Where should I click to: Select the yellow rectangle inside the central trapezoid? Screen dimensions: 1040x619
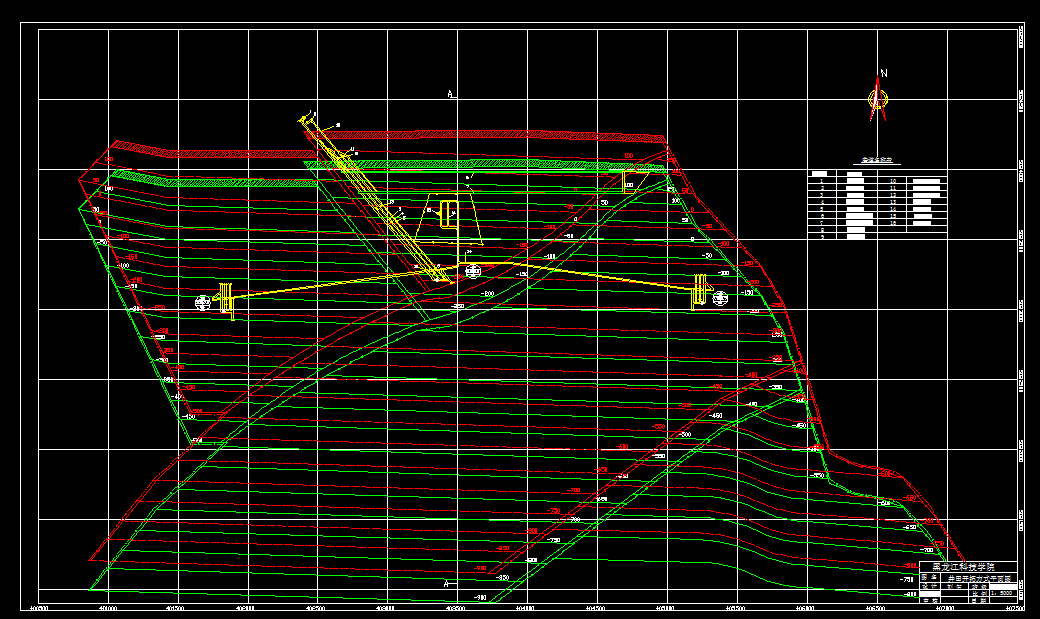tap(449, 213)
